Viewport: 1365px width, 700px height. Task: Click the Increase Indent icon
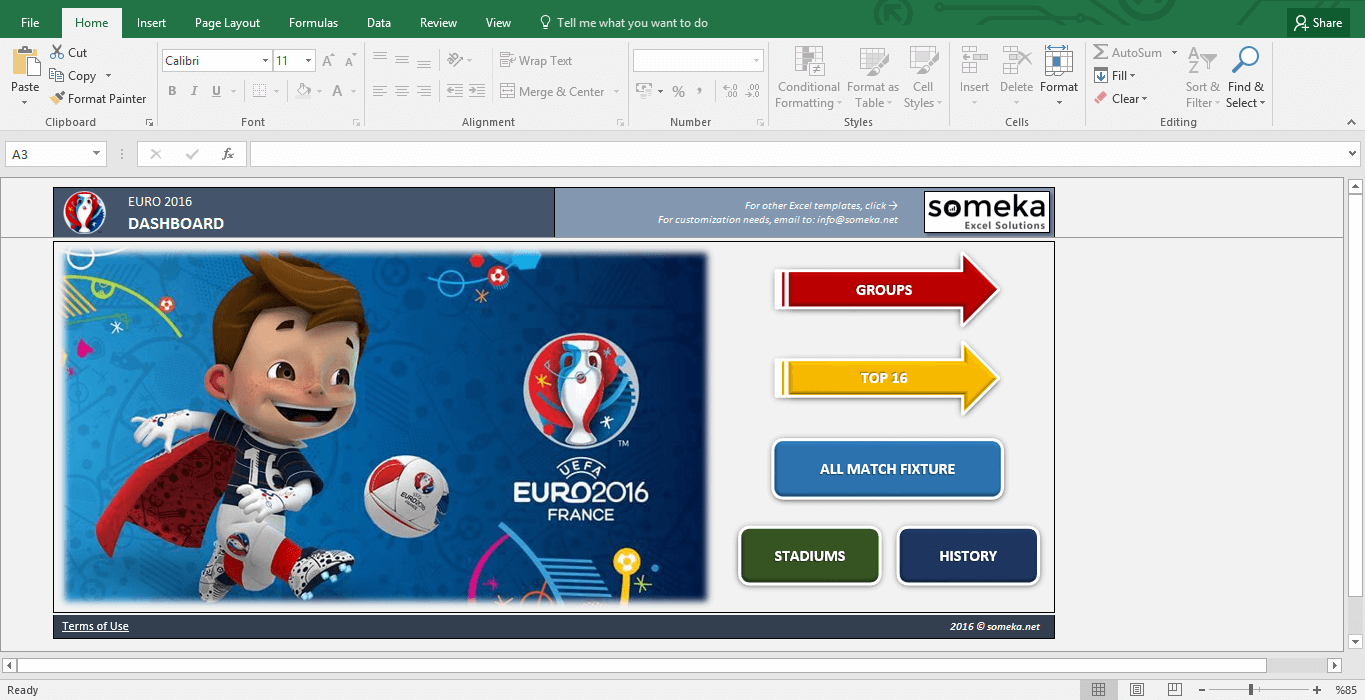(478, 91)
